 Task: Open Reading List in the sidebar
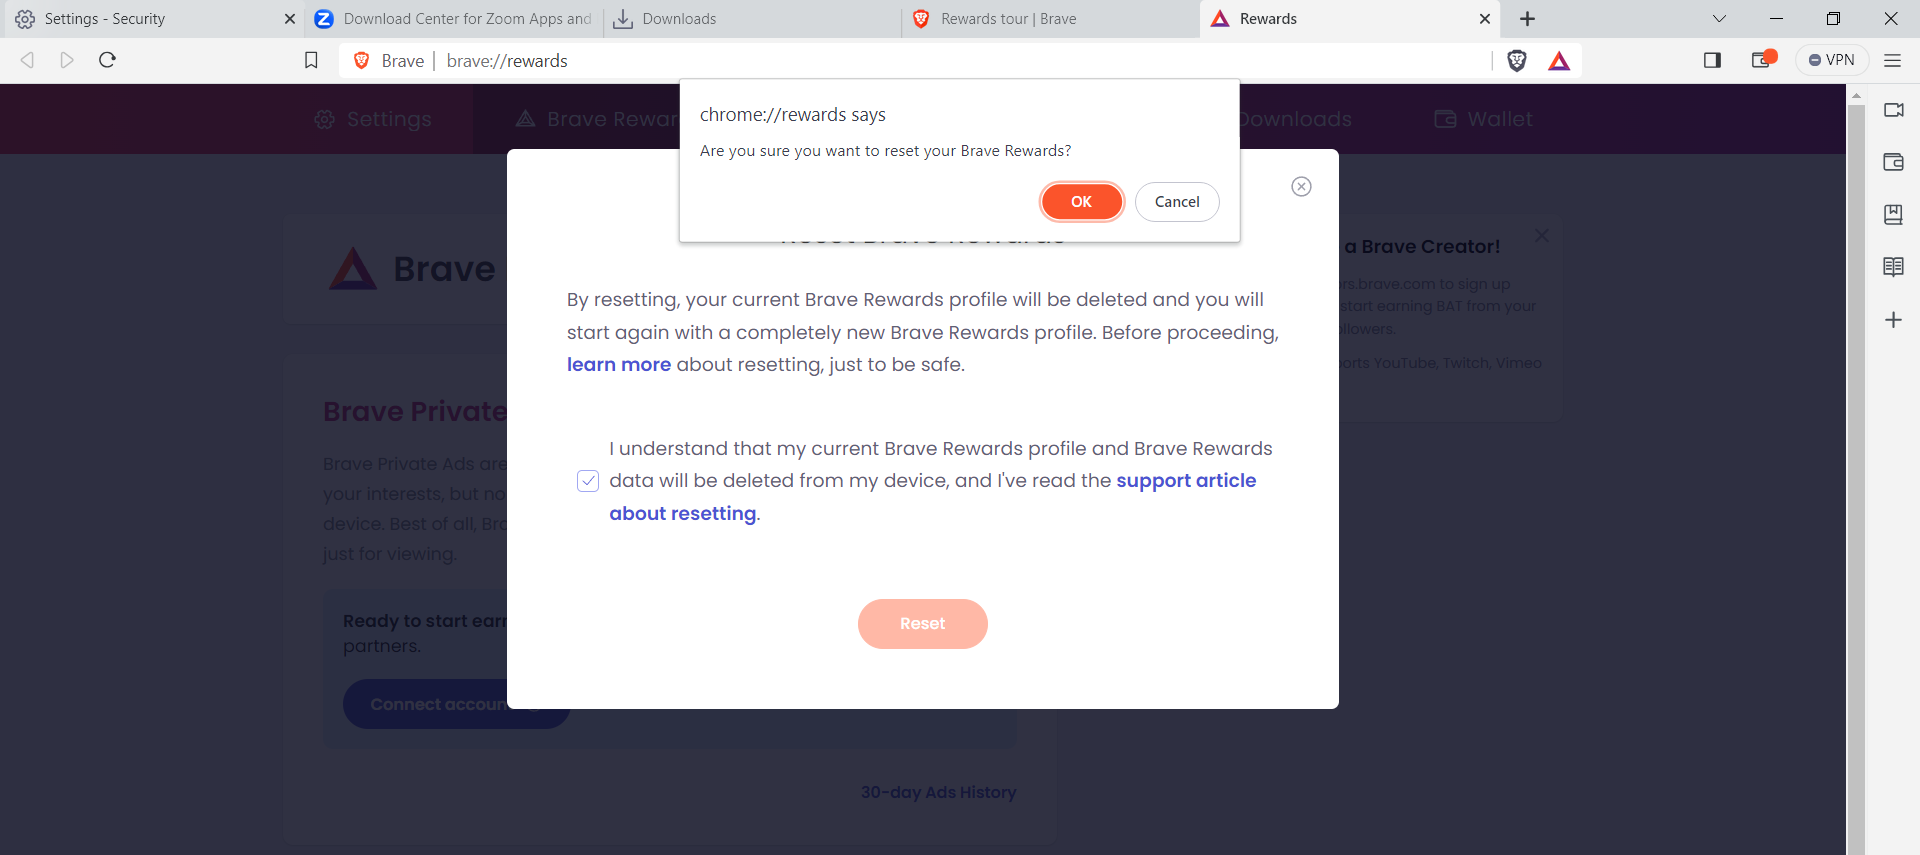click(x=1894, y=266)
